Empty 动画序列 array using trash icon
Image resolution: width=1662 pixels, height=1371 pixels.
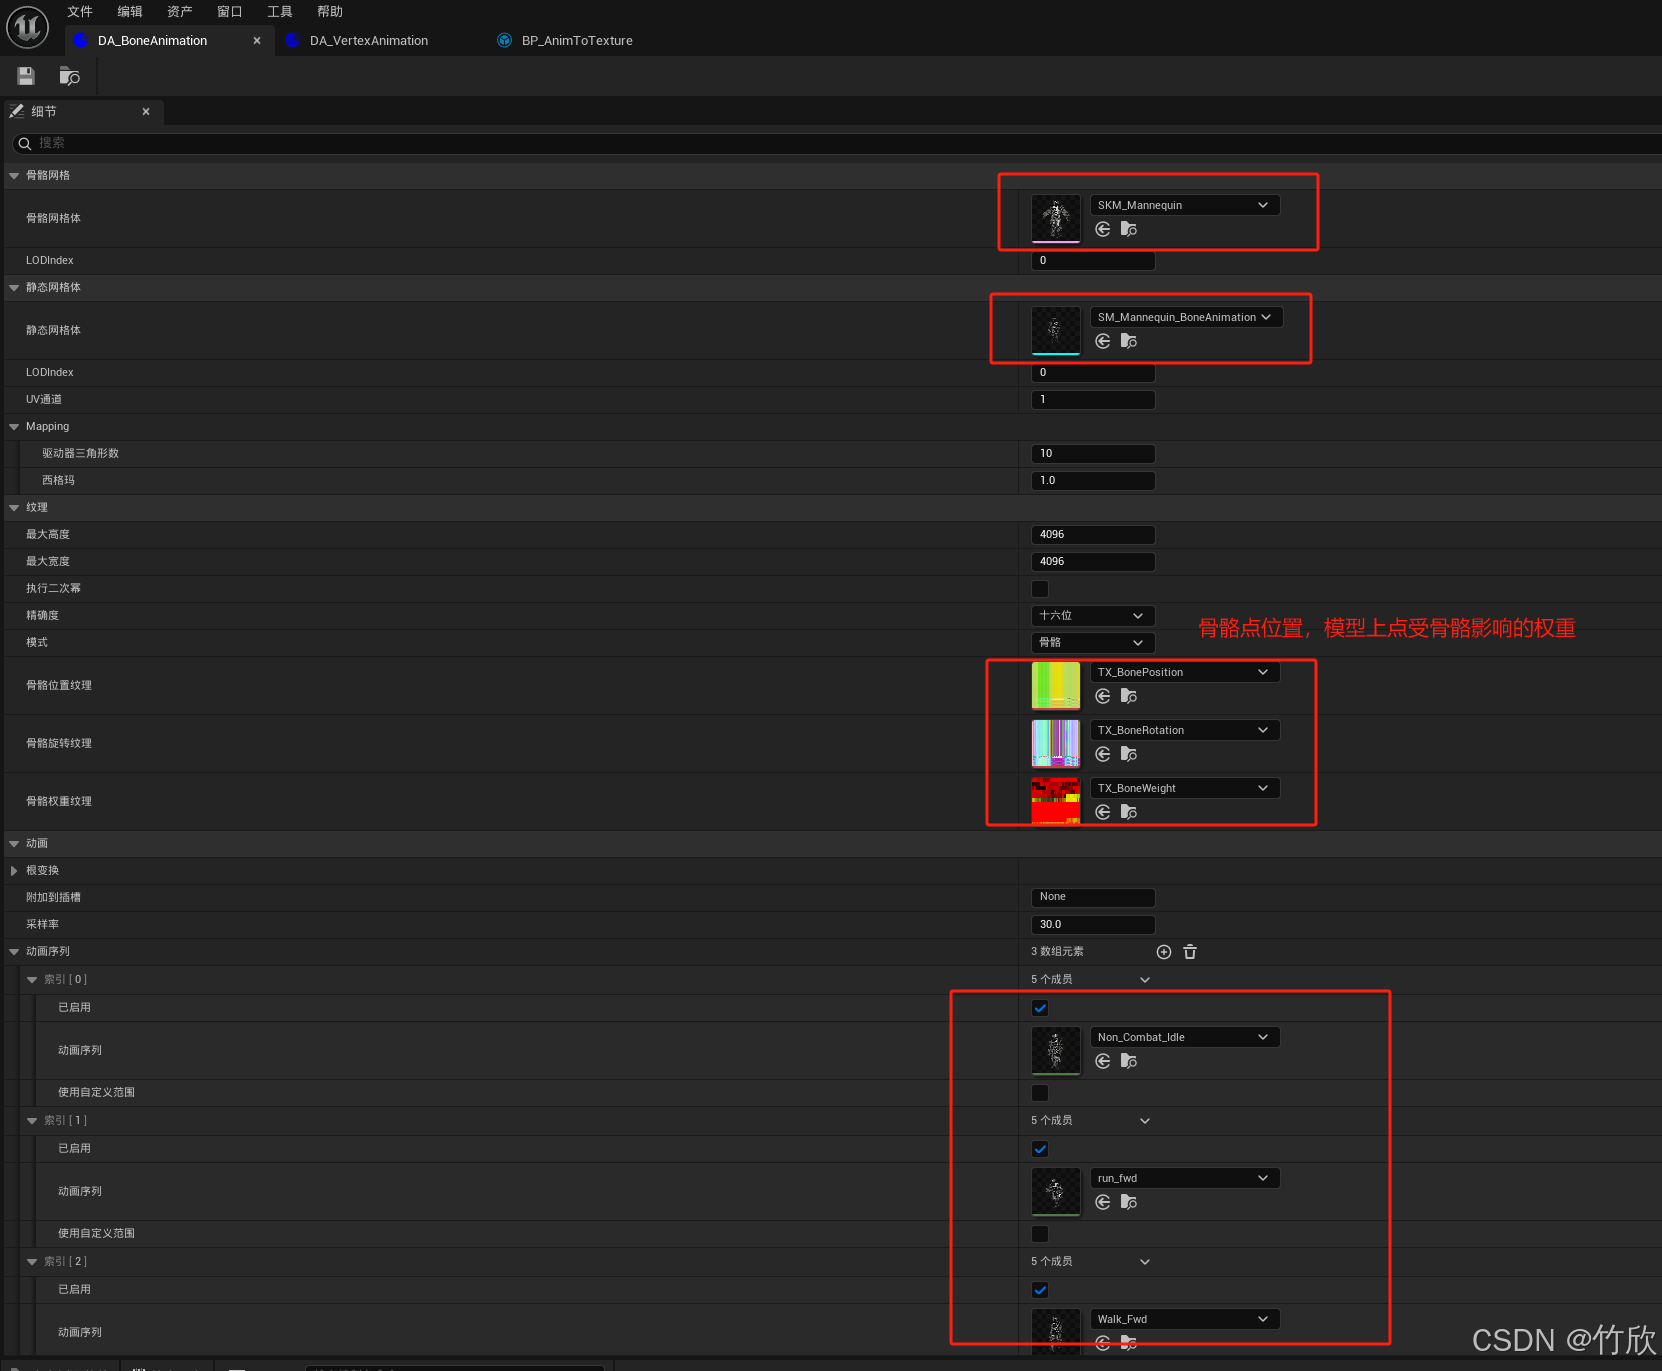tap(1190, 951)
